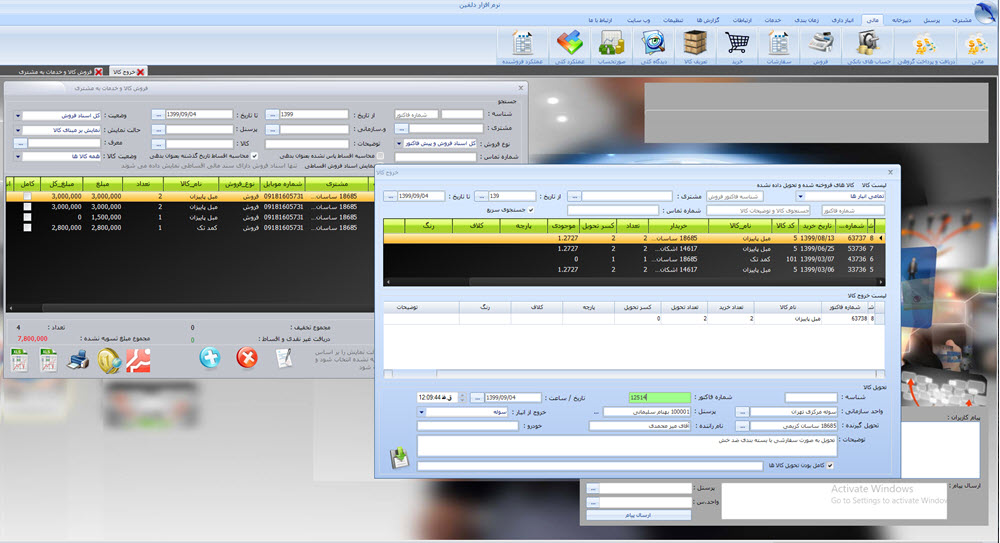The image size is (1000, 543).
Task: Click the edit document pencil icon
Action: coord(284,358)
